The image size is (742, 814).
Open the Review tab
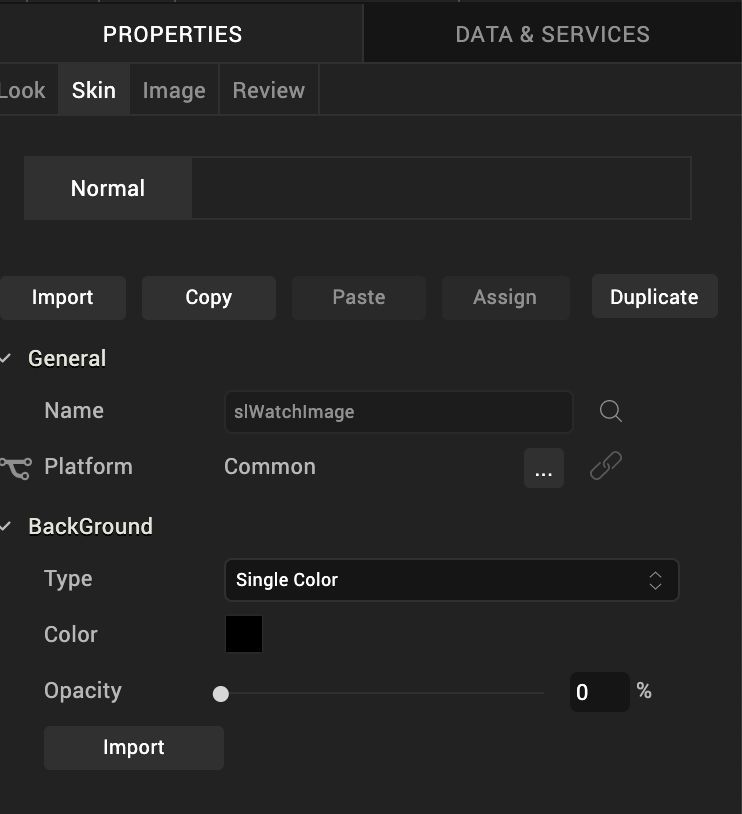point(268,90)
